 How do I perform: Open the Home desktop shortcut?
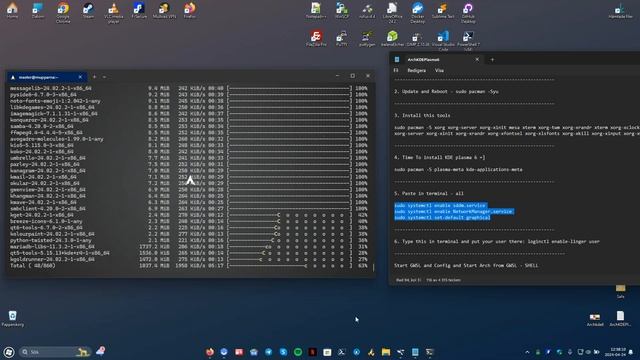coord(12,11)
